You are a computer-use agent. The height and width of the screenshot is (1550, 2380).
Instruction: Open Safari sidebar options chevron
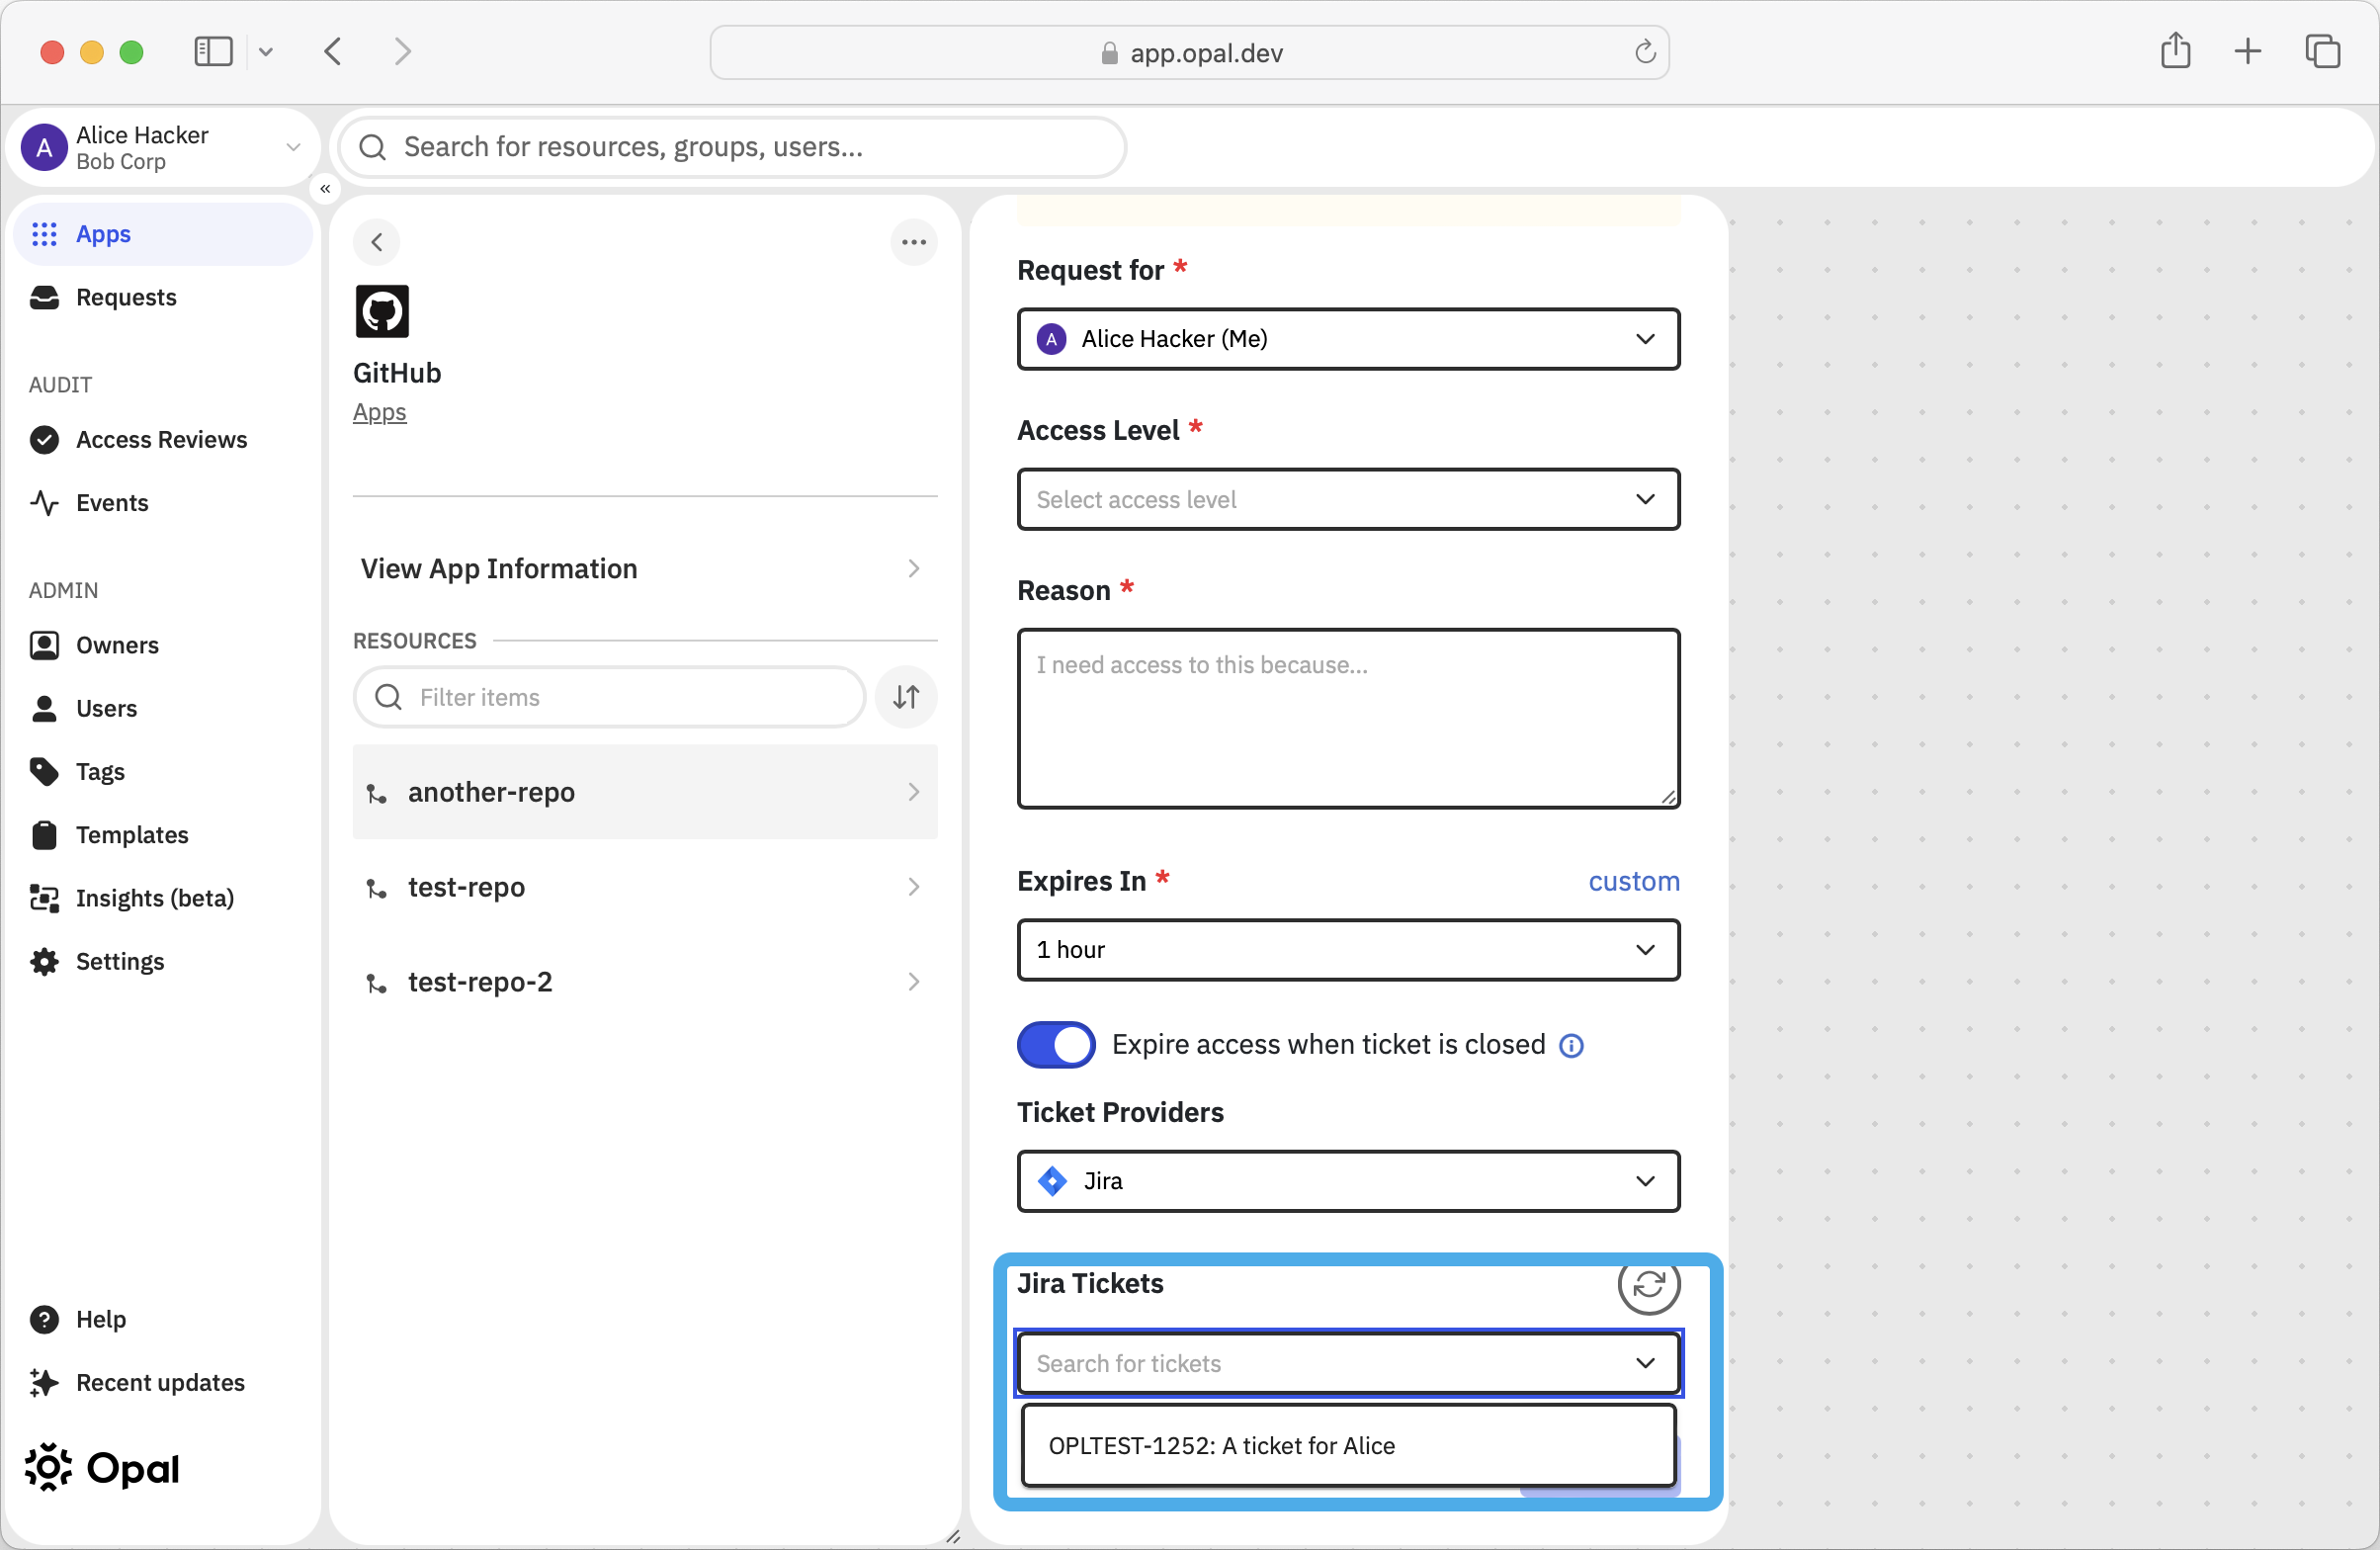(266, 51)
